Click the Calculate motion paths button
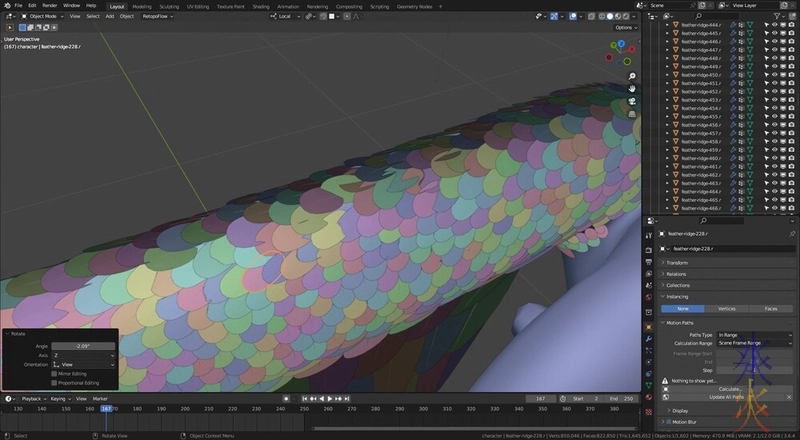Image resolution: width=800 pixels, height=440 pixels. [x=728, y=388]
